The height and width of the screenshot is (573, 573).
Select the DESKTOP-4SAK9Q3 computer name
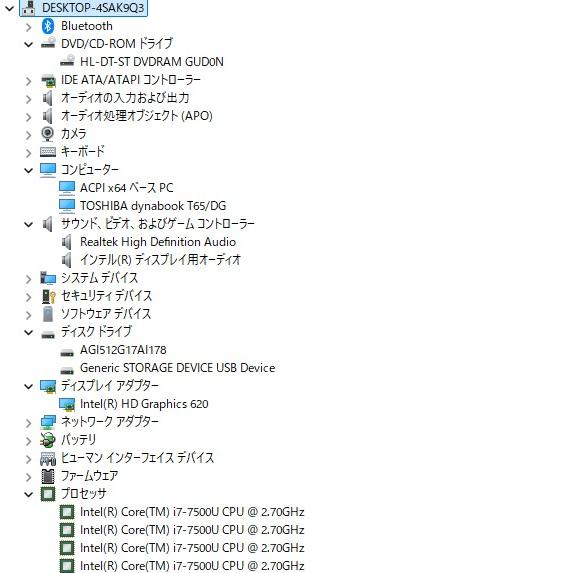click(93, 8)
